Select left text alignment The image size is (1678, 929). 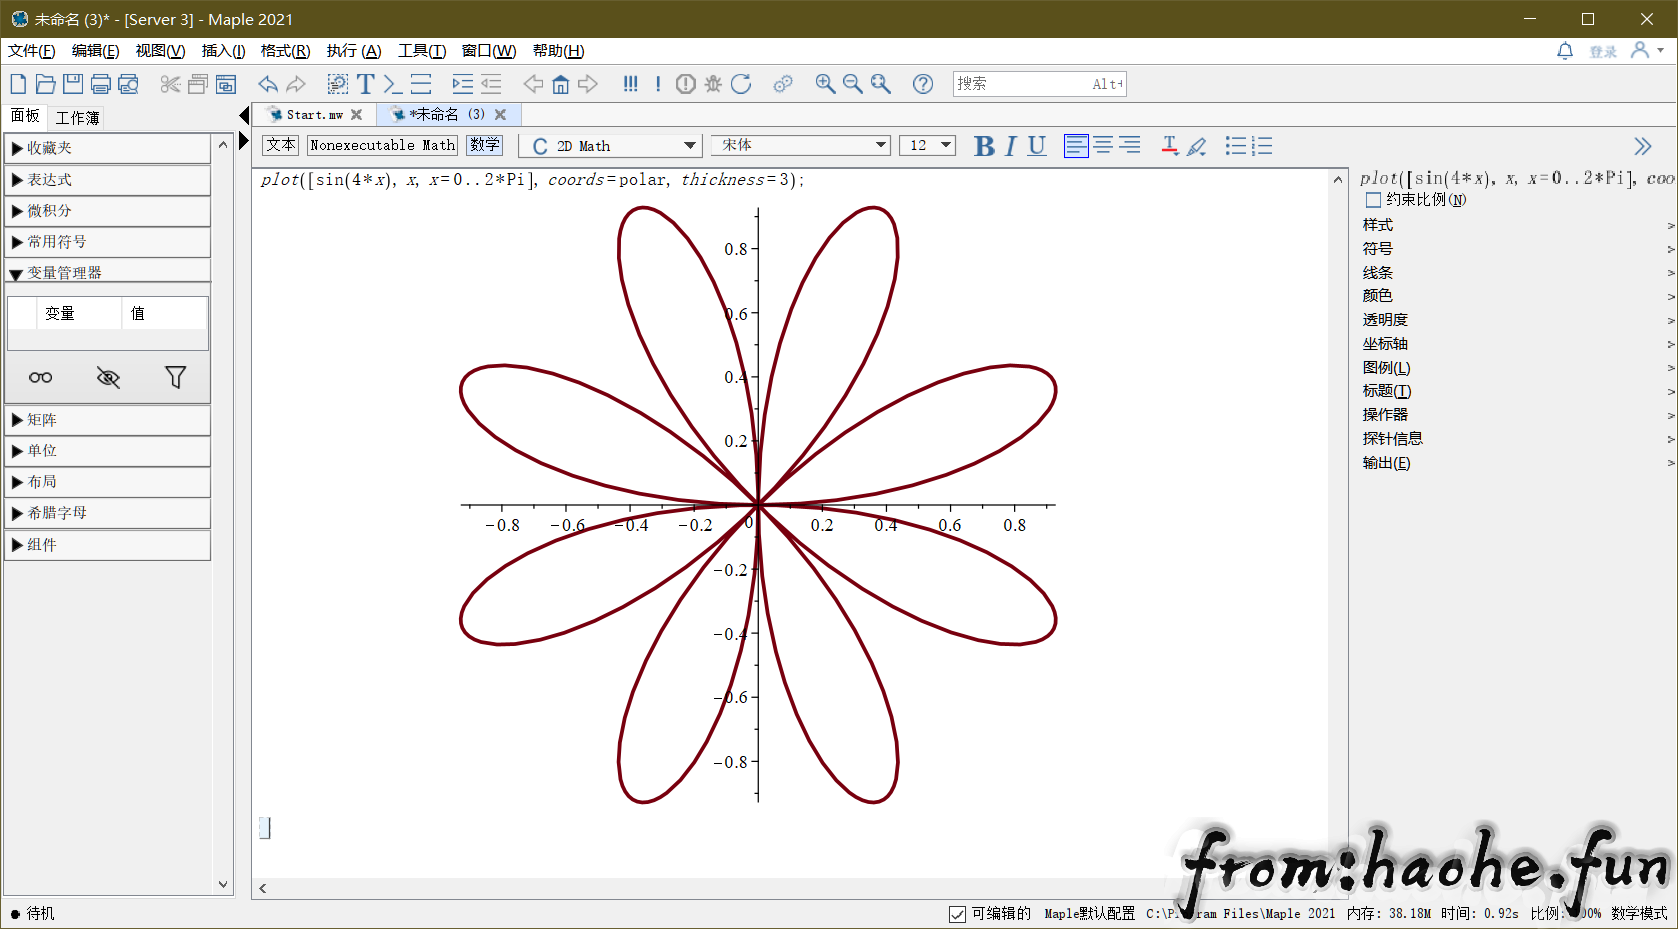tap(1076, 146)
